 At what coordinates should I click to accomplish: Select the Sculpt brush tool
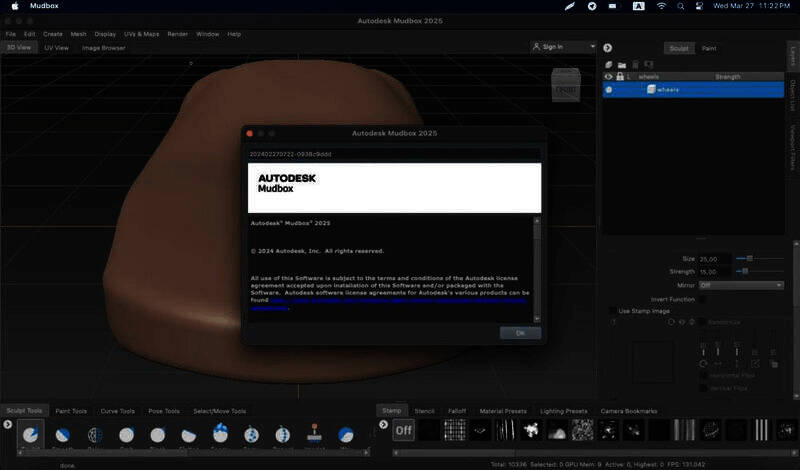point(31,435)
